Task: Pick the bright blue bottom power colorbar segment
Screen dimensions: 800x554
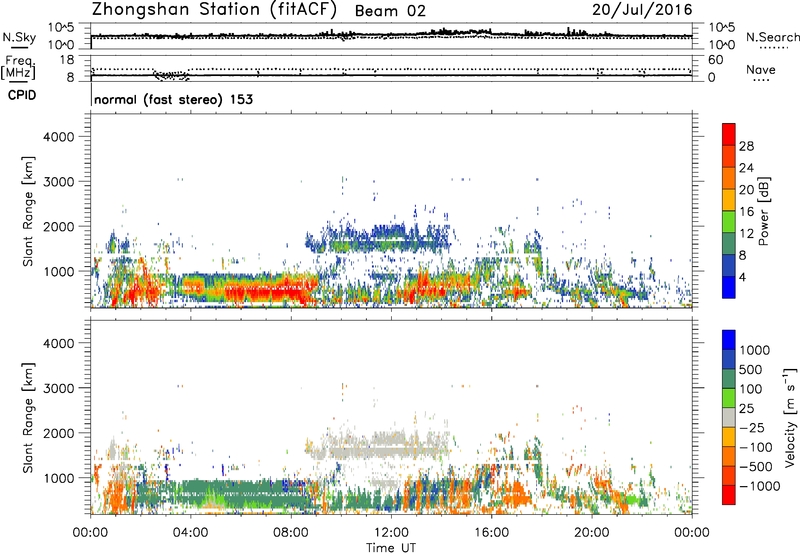Action: point(729,288)
